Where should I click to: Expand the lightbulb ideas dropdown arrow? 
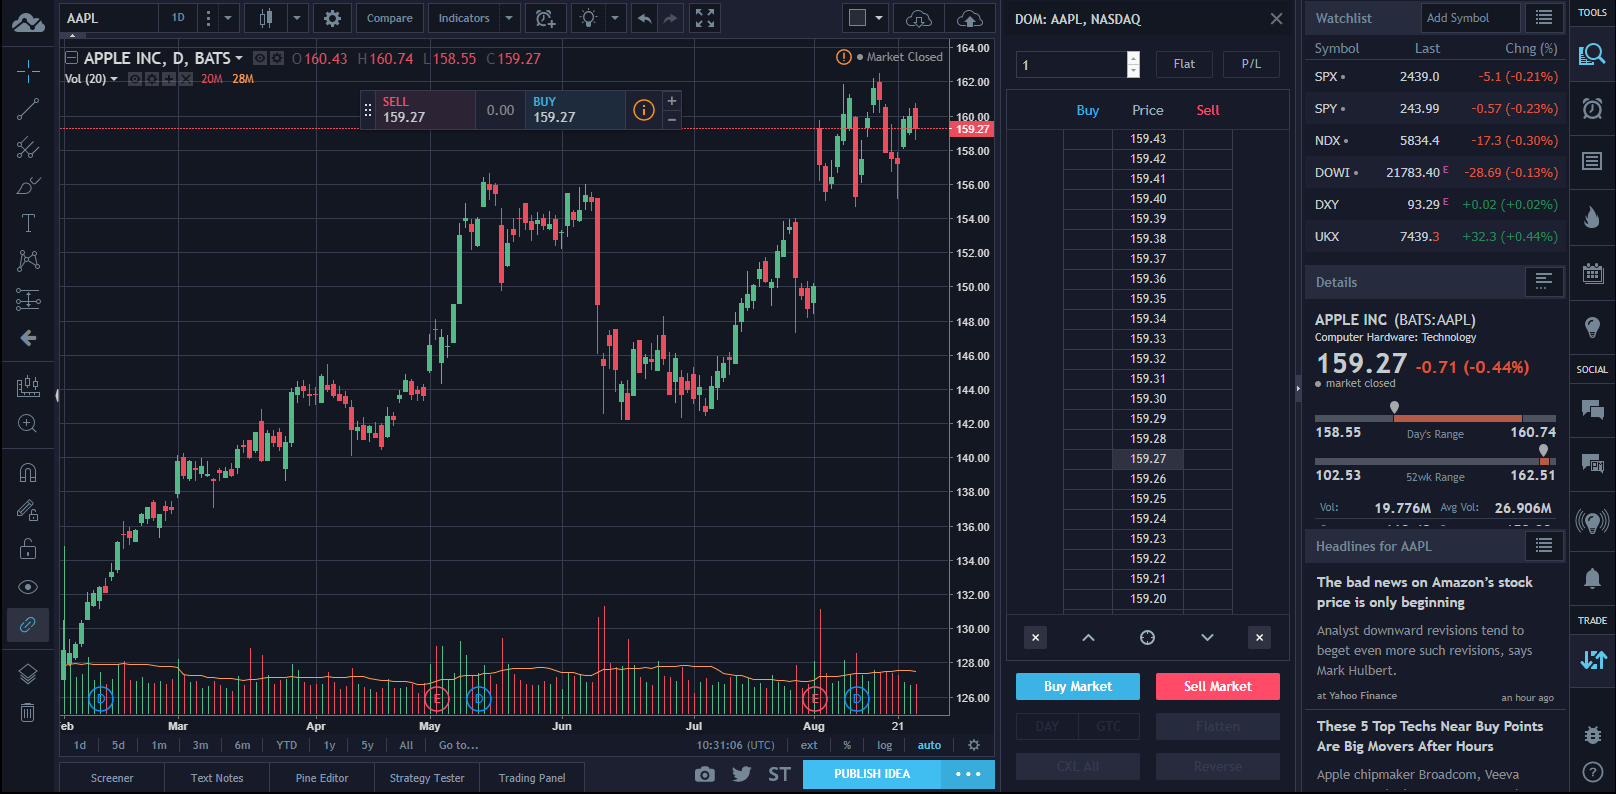coord(615,18)
